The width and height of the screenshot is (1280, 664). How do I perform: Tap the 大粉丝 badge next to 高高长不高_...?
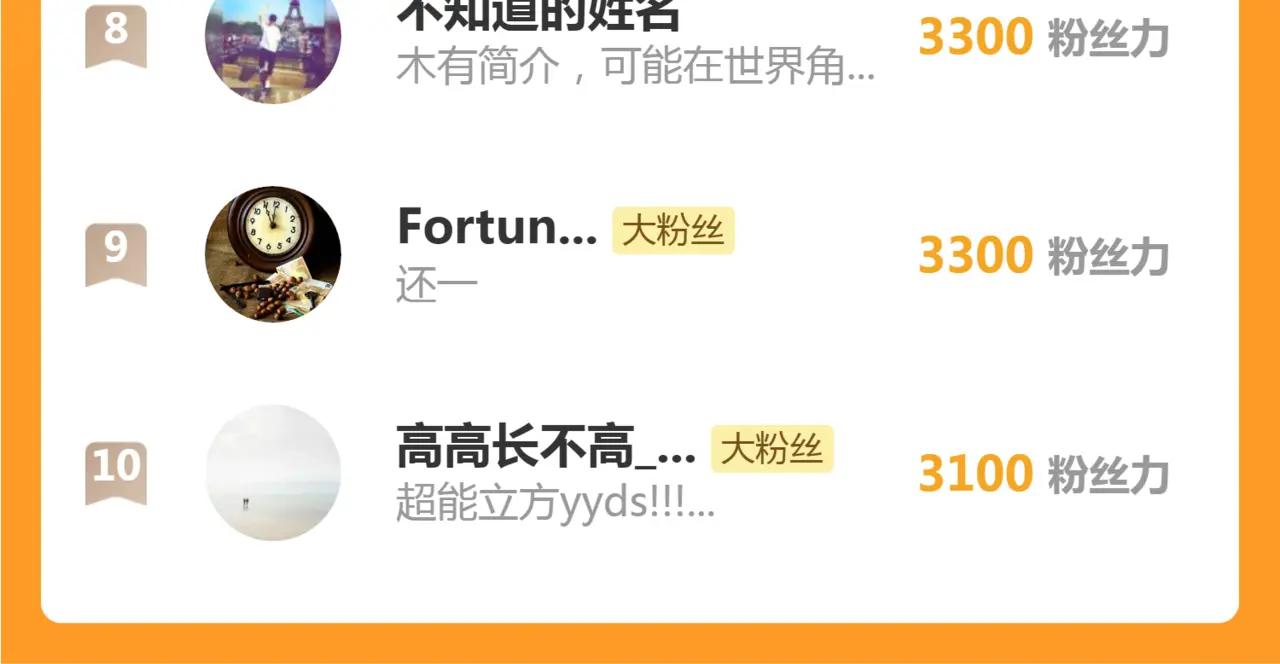tap(772, 449)
